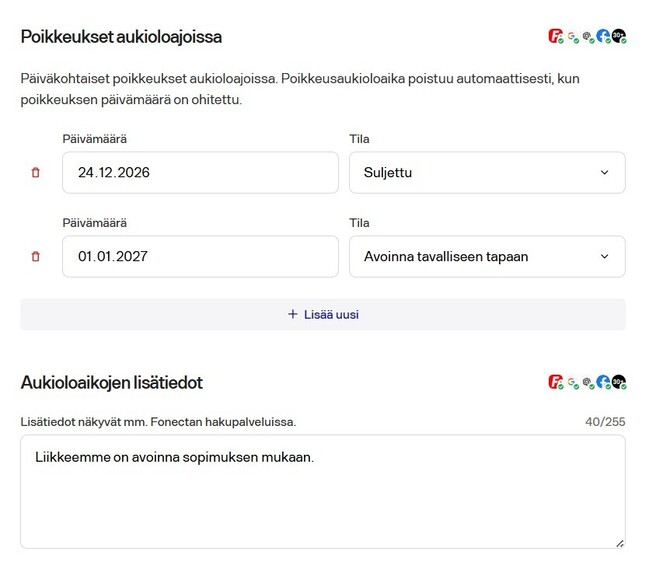The width and height of the screenshot is (670, 576).
Task: Click the Facebook icon beside Aukioloaikojen lisätiedot
Action: click(x=603, y=382)
